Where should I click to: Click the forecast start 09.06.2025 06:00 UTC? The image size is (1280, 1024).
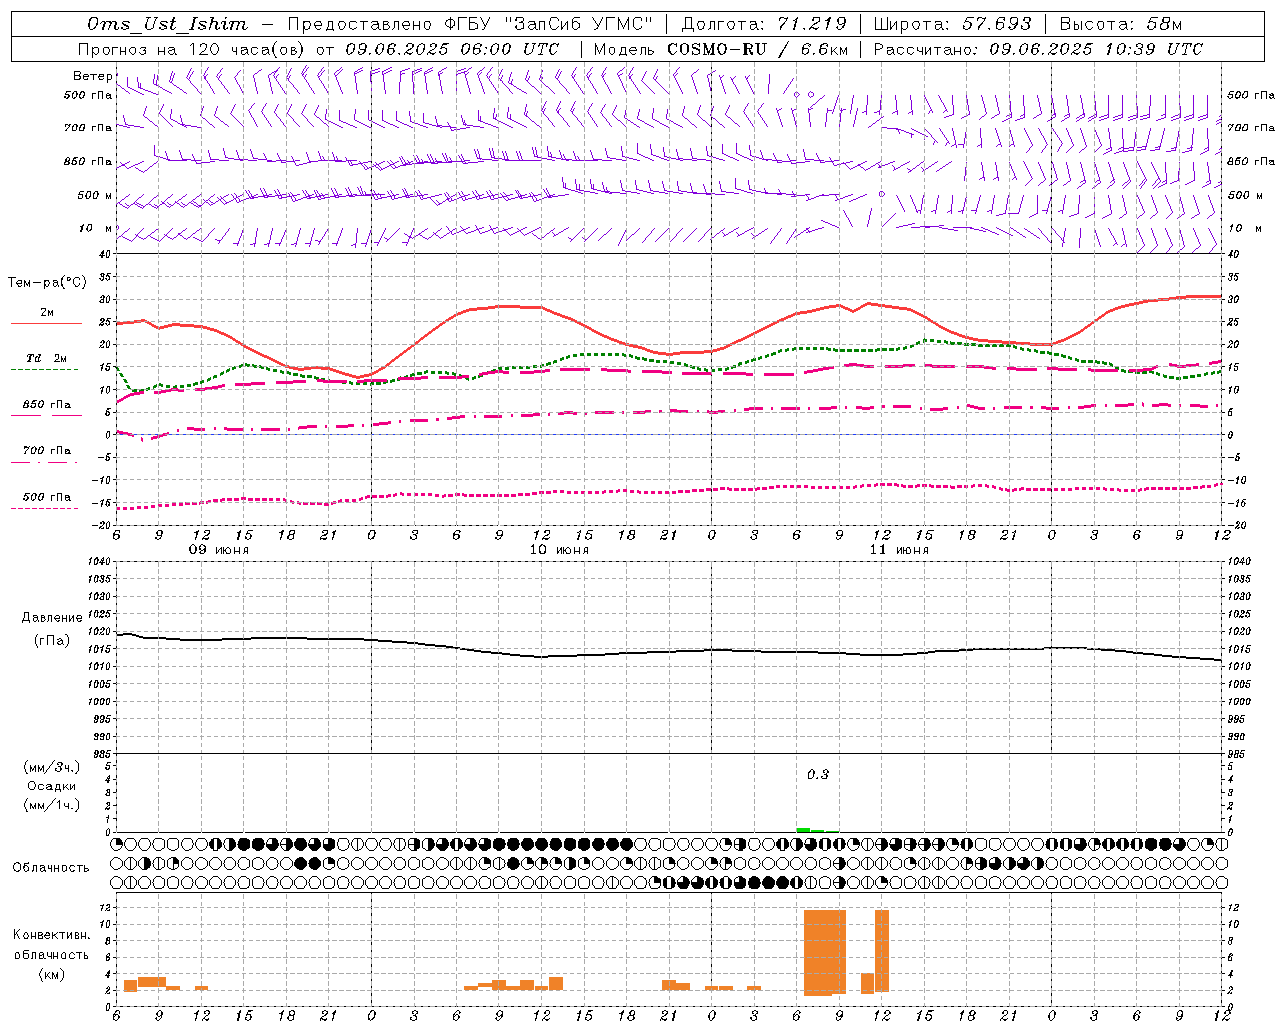pyautogui.click(x=452, y=49)
